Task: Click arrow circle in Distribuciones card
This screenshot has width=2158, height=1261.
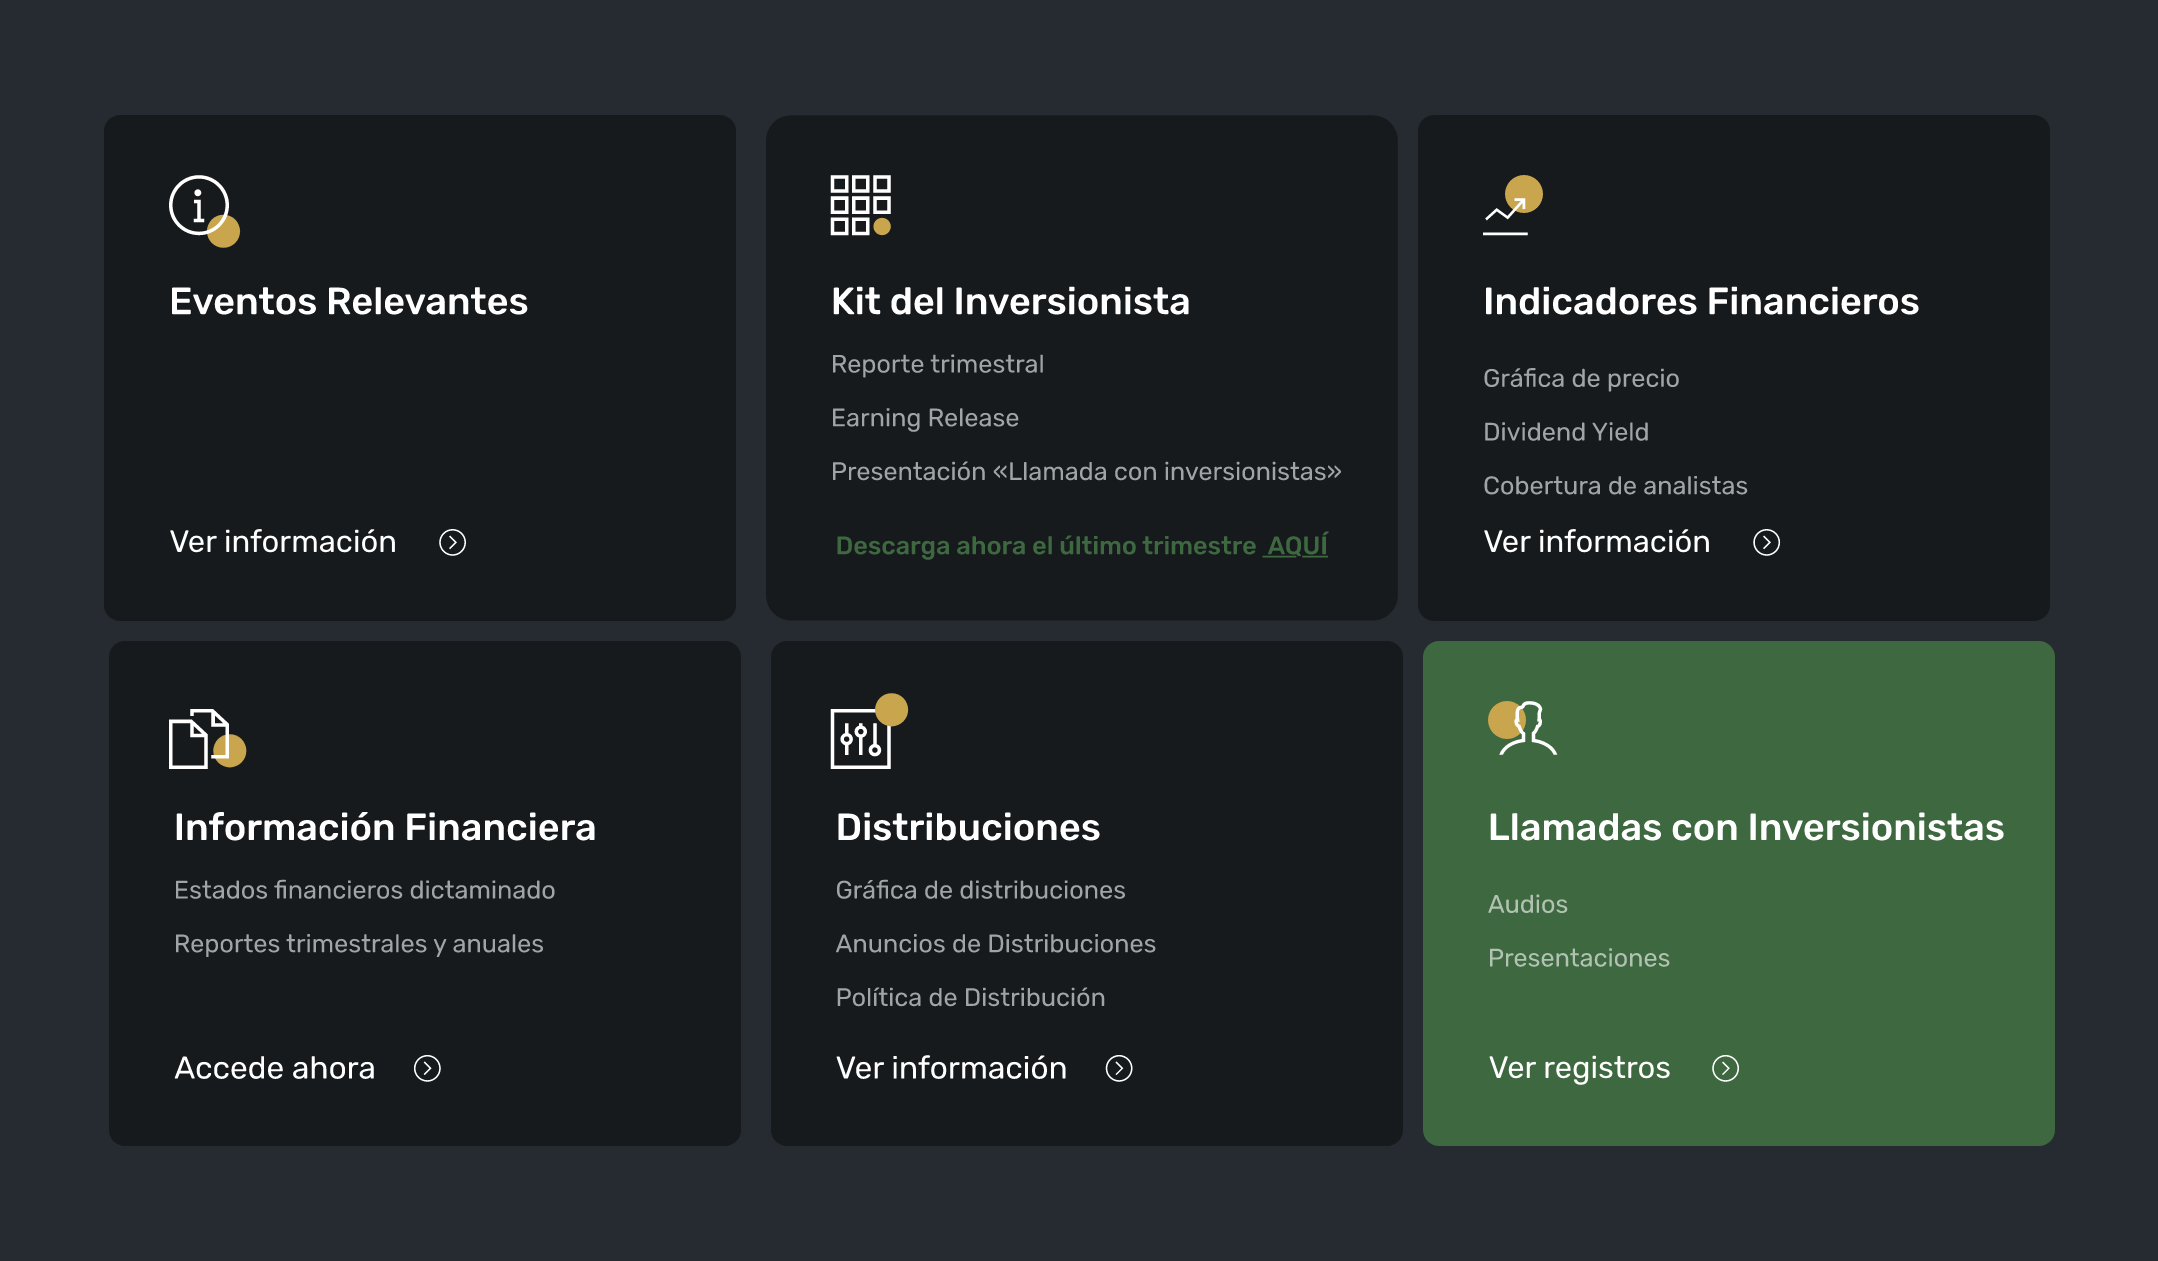Action: click(x=1118, y=1068)
